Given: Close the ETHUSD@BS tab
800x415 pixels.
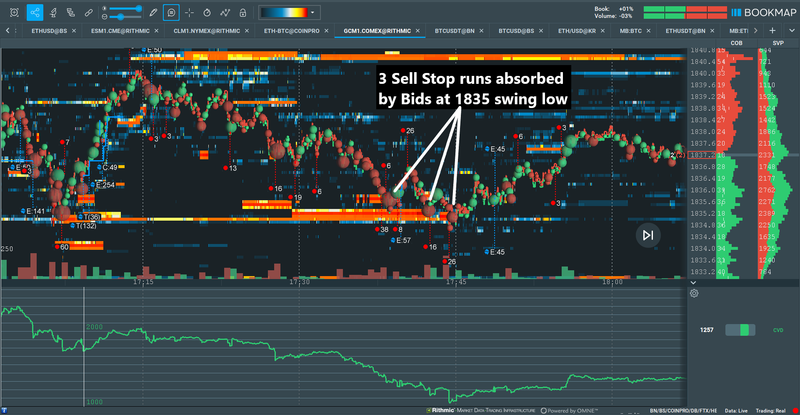Looking at the screenshot, I should (74, 31).
